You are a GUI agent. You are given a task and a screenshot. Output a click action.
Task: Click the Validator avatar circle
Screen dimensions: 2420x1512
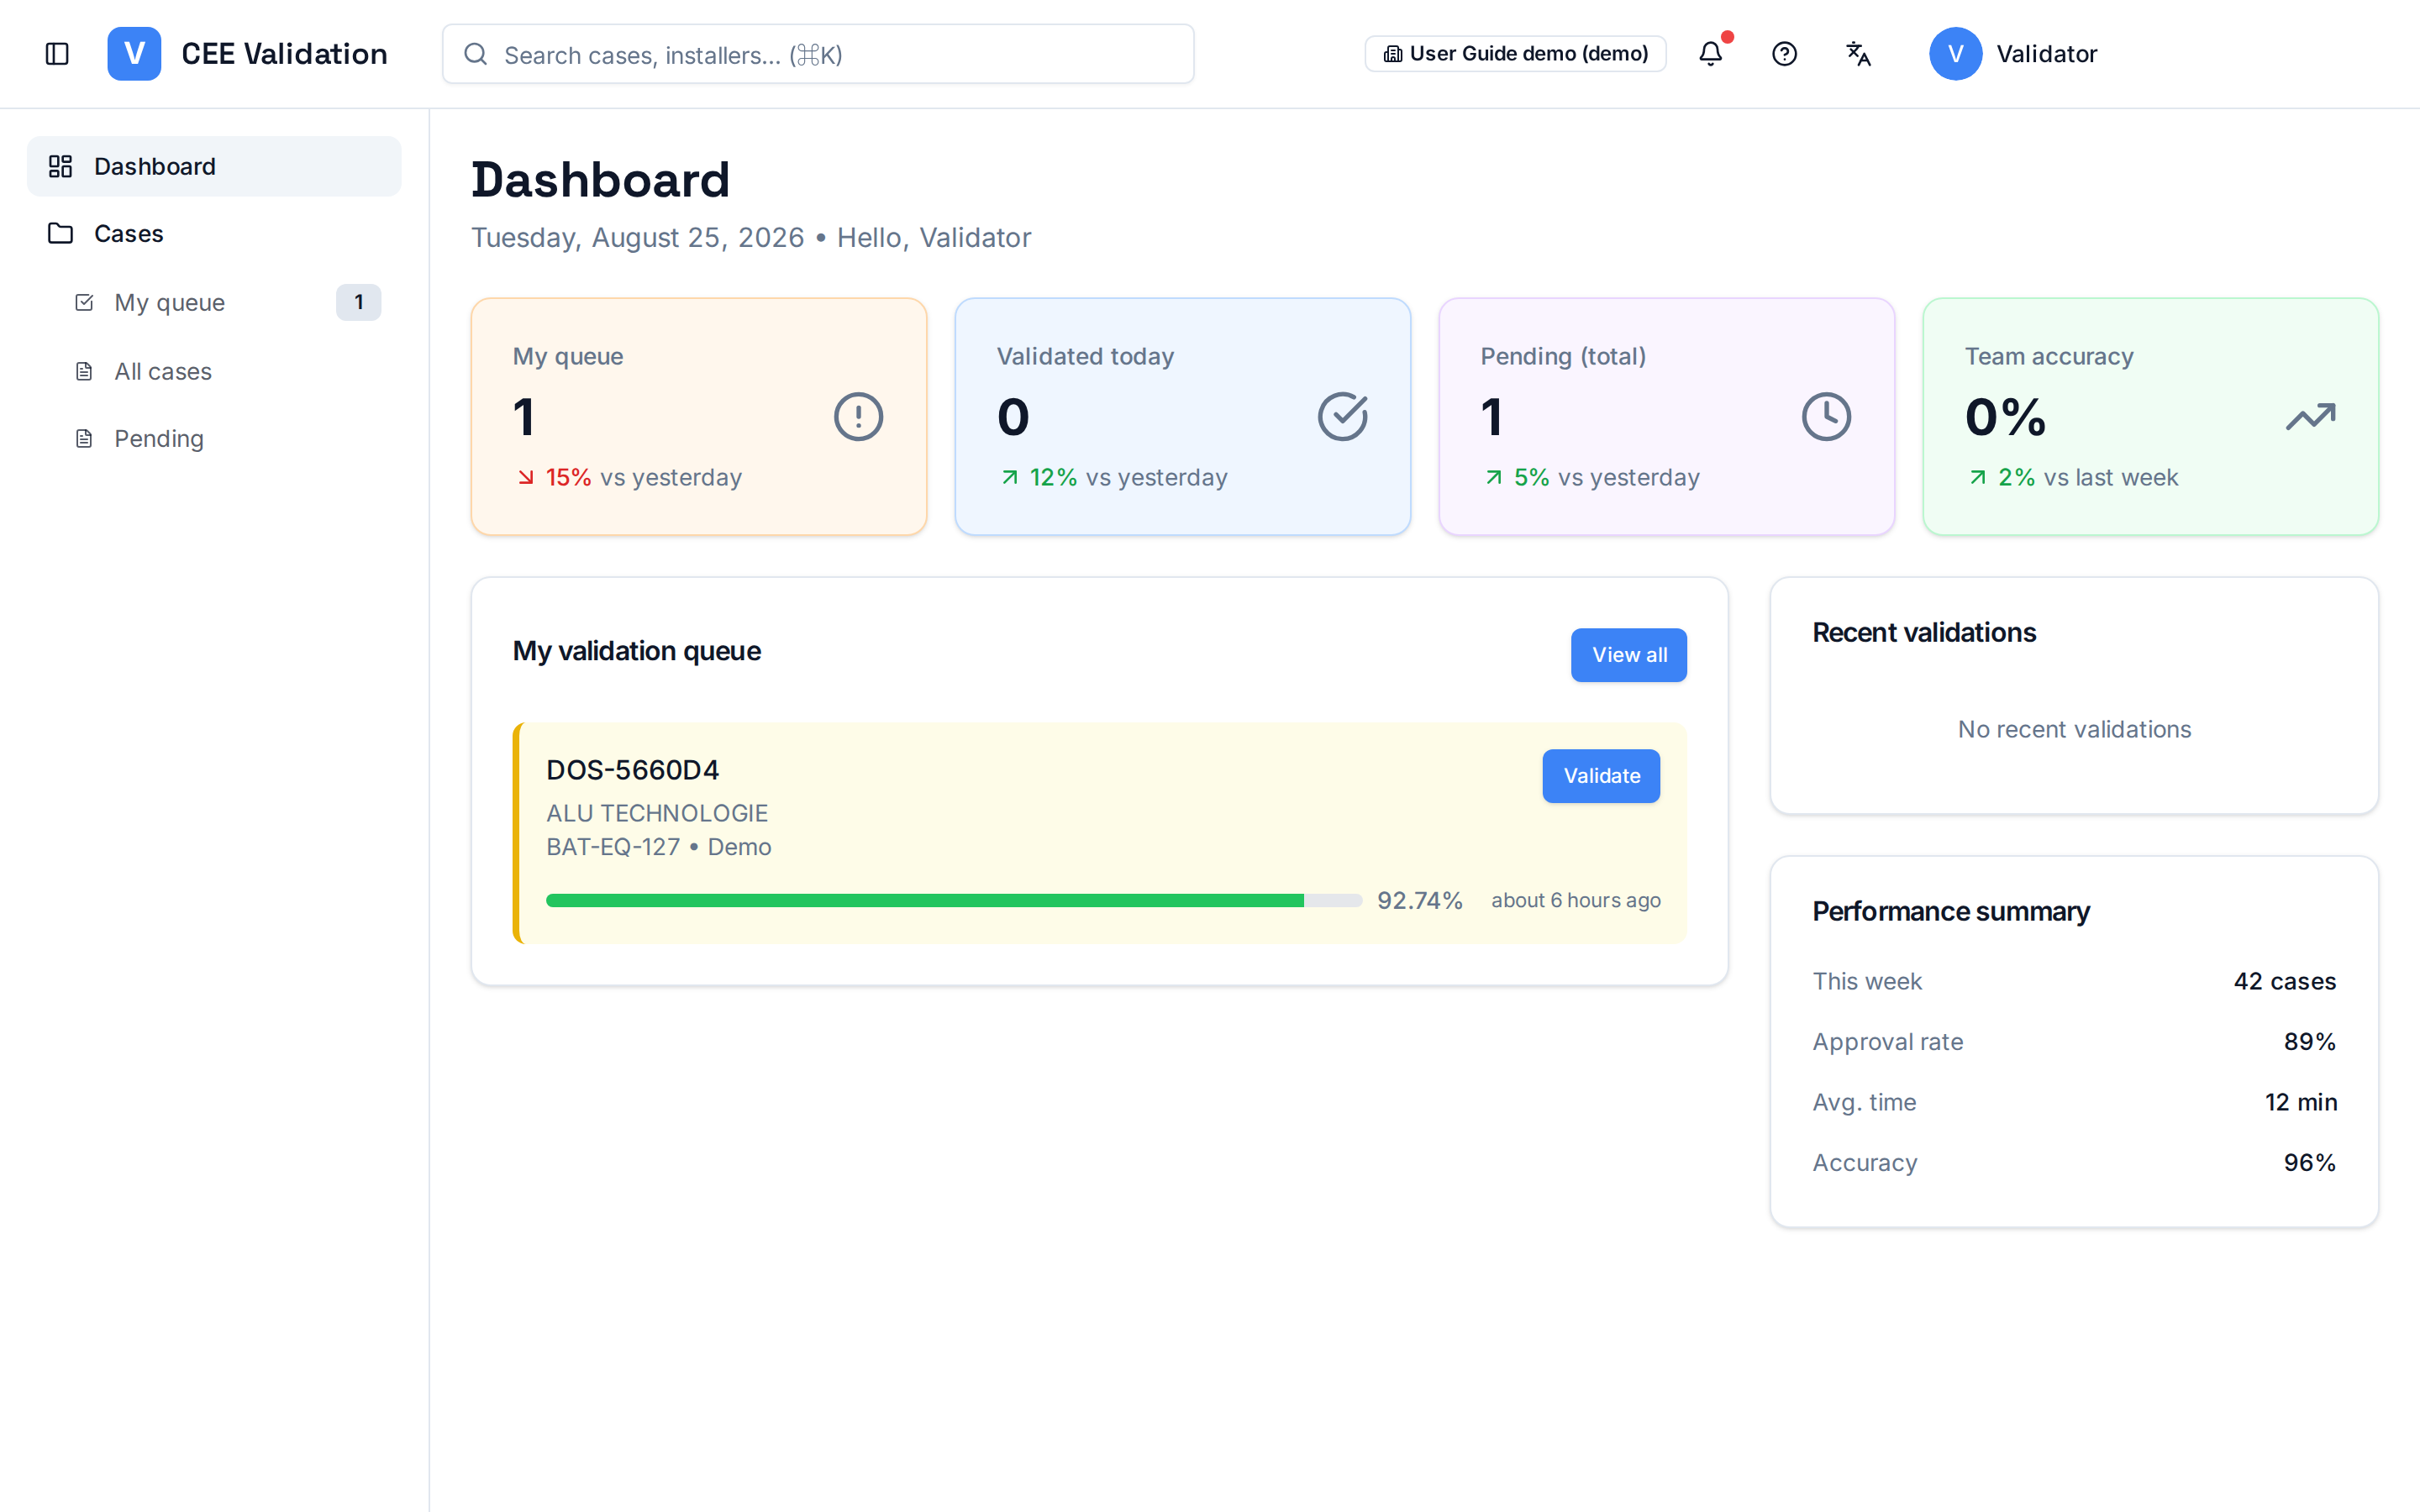coord(1955,54)
